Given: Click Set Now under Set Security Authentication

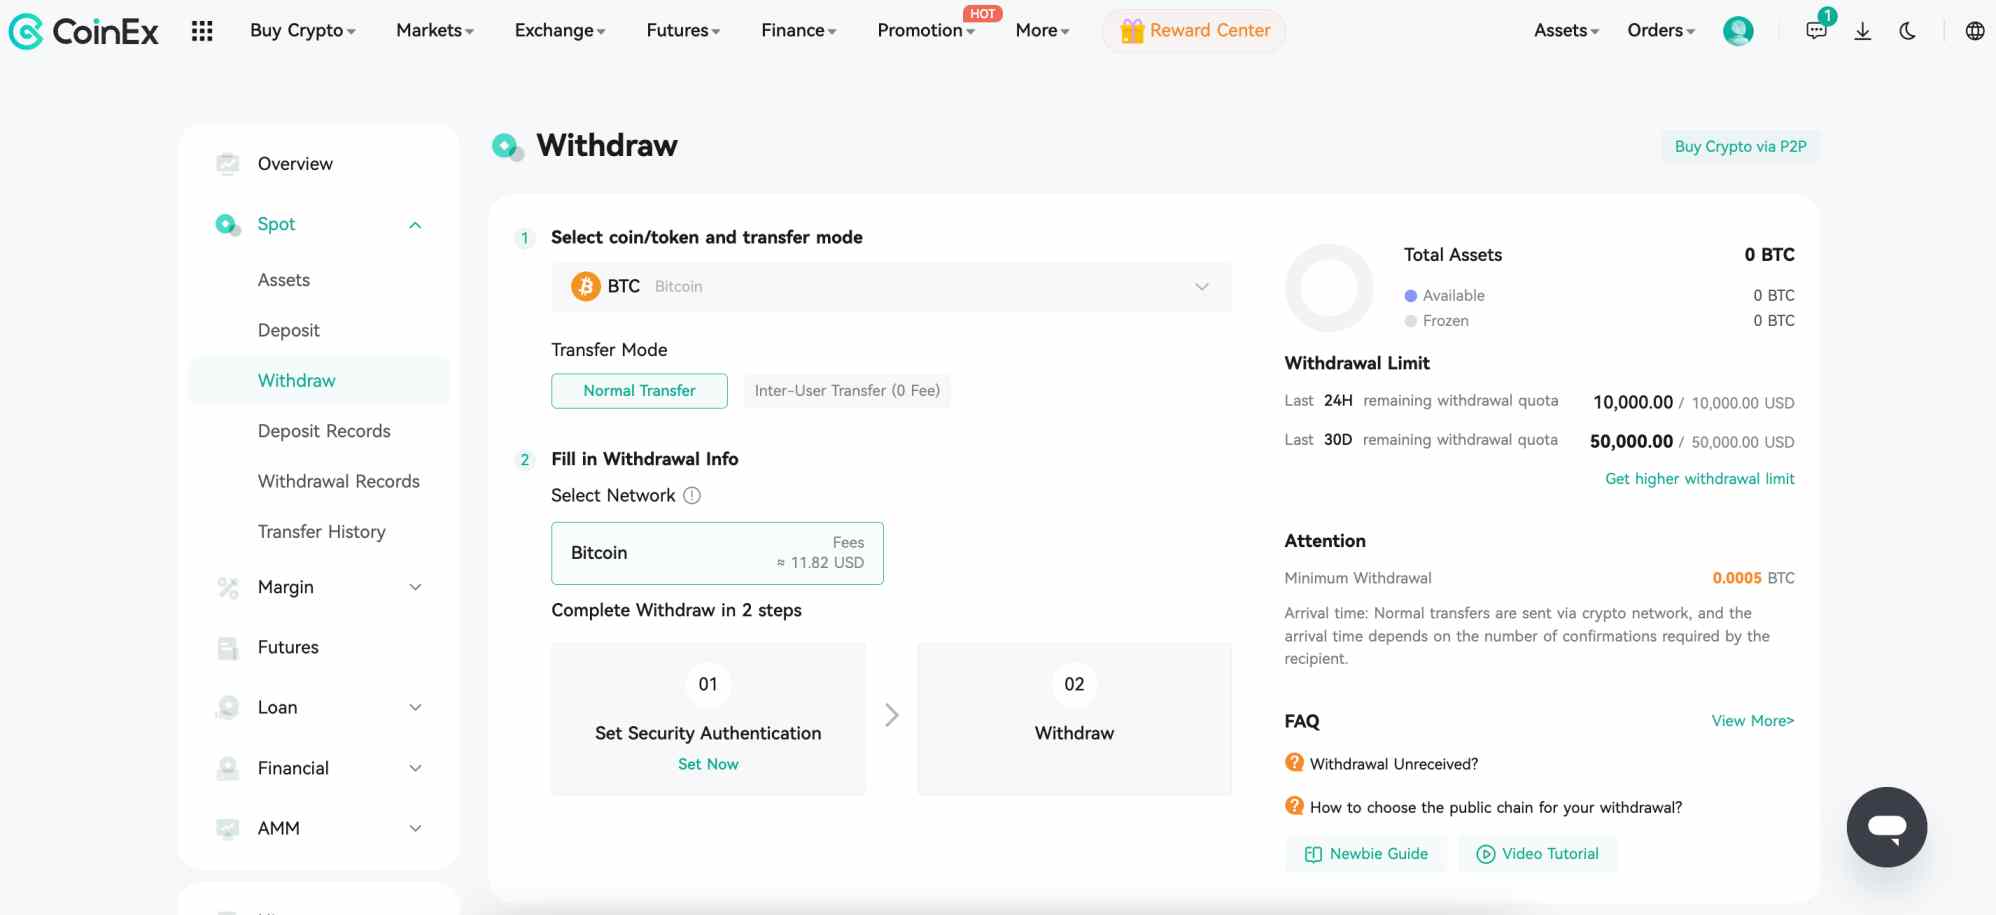Looking at the screenshot, I should 708,763.
